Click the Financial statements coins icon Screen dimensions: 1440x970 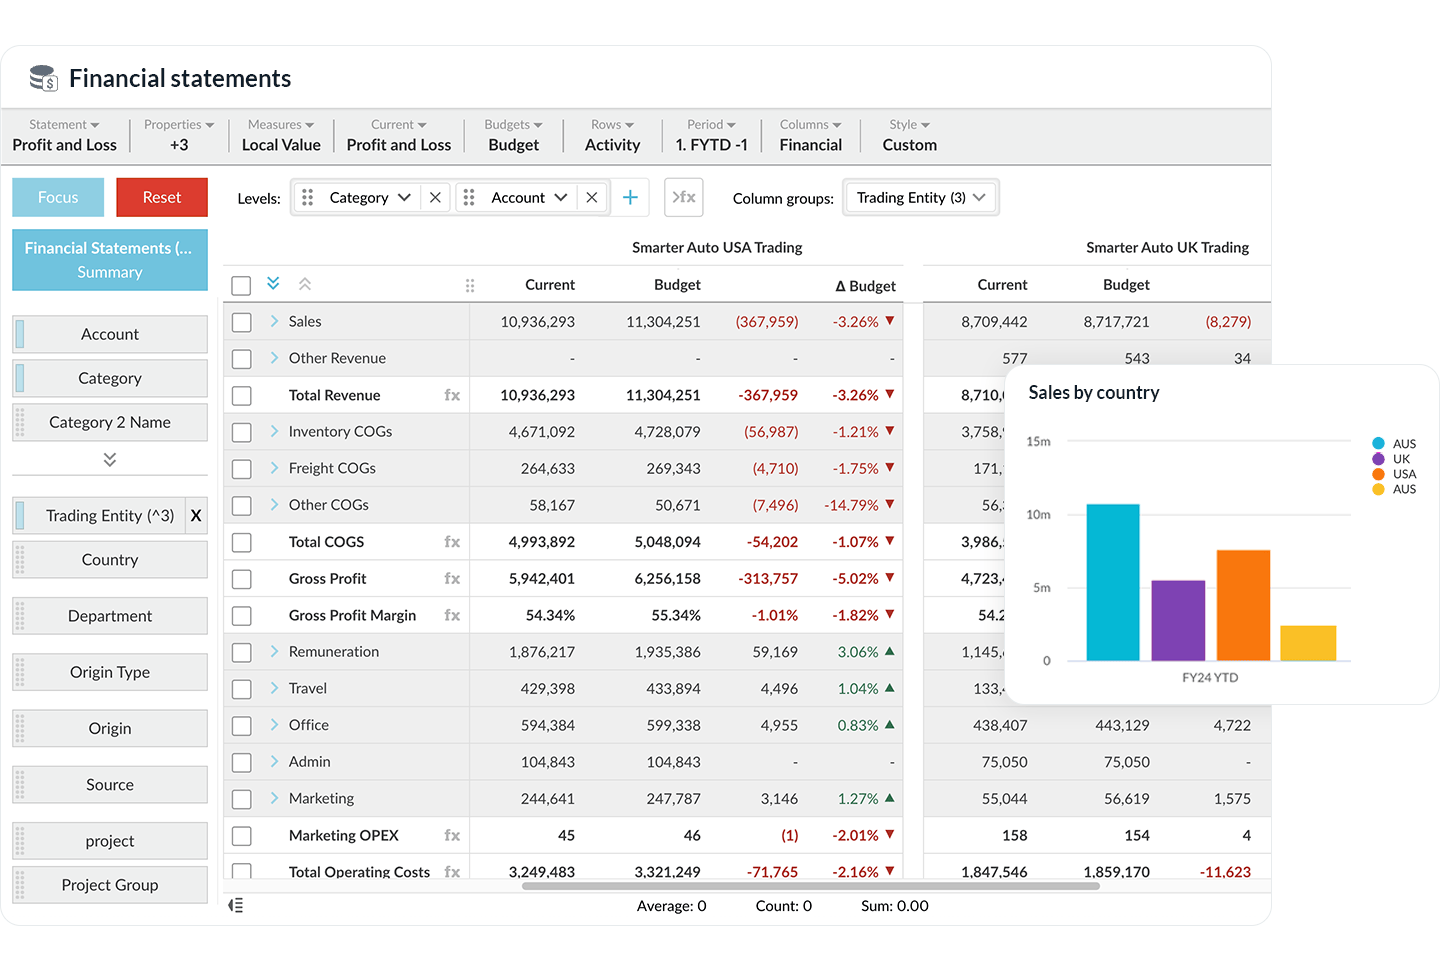[42, 77]
